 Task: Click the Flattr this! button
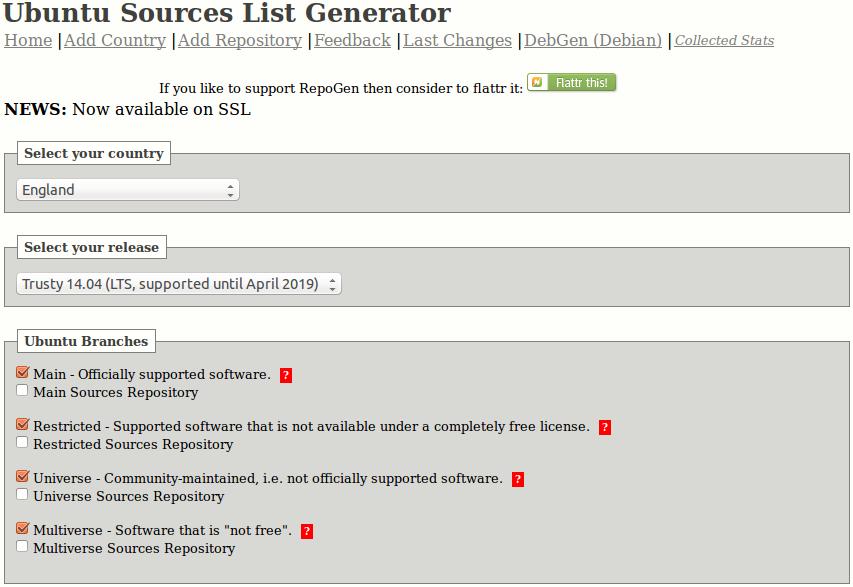click(572, 83)
